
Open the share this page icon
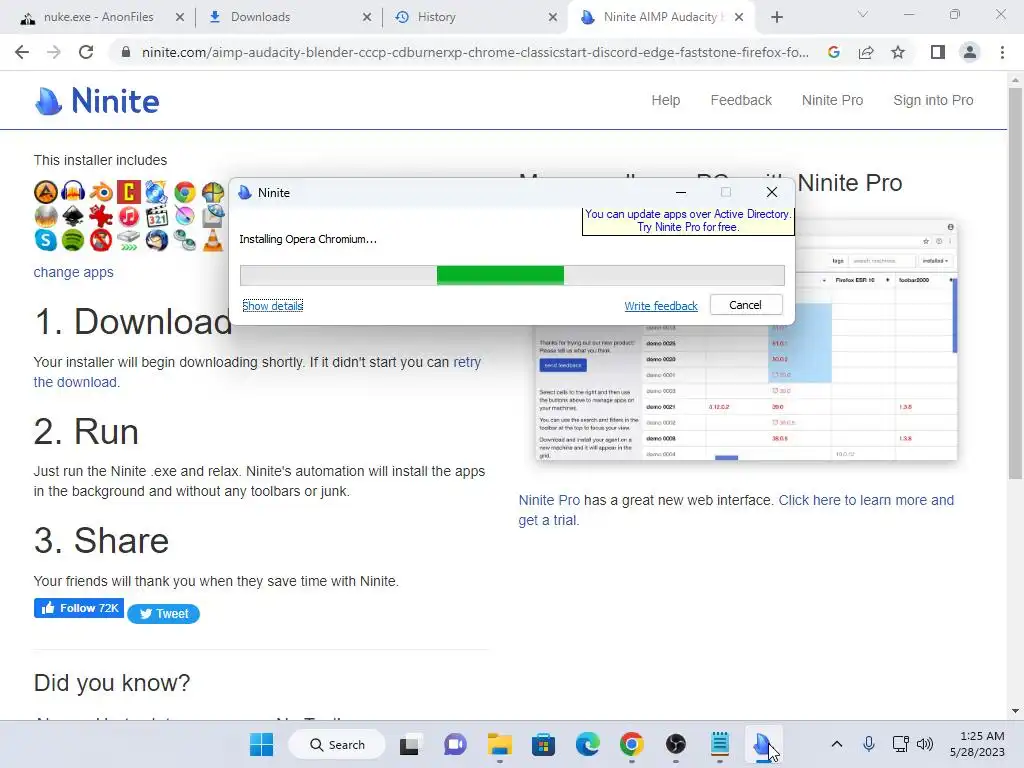(x=866, y=52)
